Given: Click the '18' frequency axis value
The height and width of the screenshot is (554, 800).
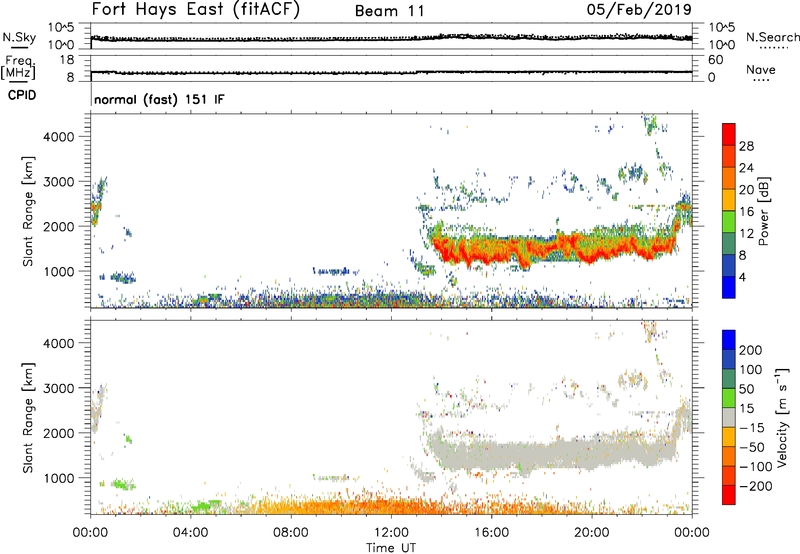Looking at the screenshot, I should click(x=67, y=60).
